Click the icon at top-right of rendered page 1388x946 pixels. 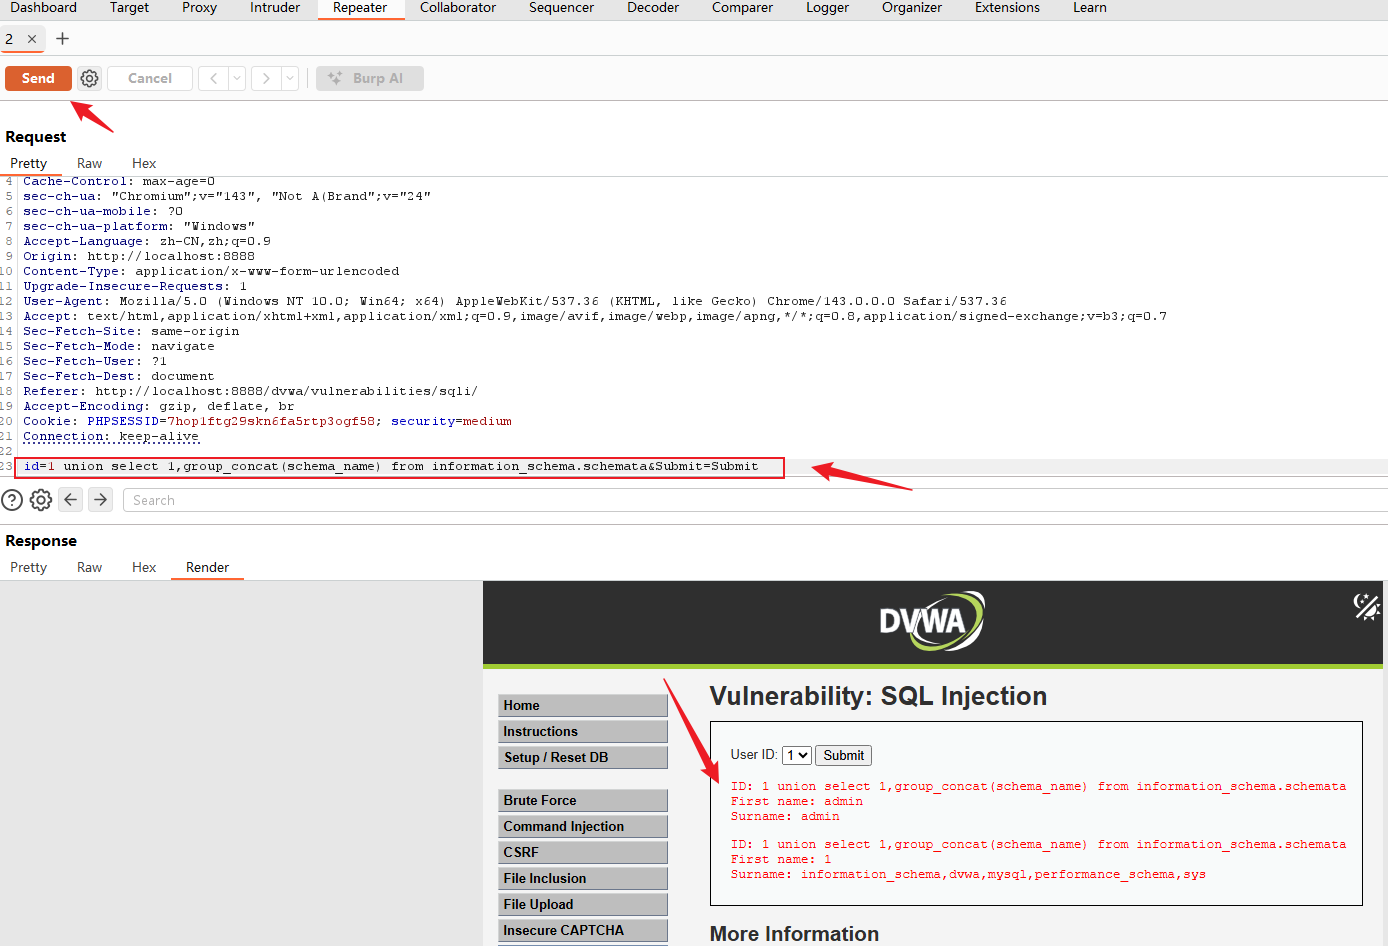(x=1367, y=606)
